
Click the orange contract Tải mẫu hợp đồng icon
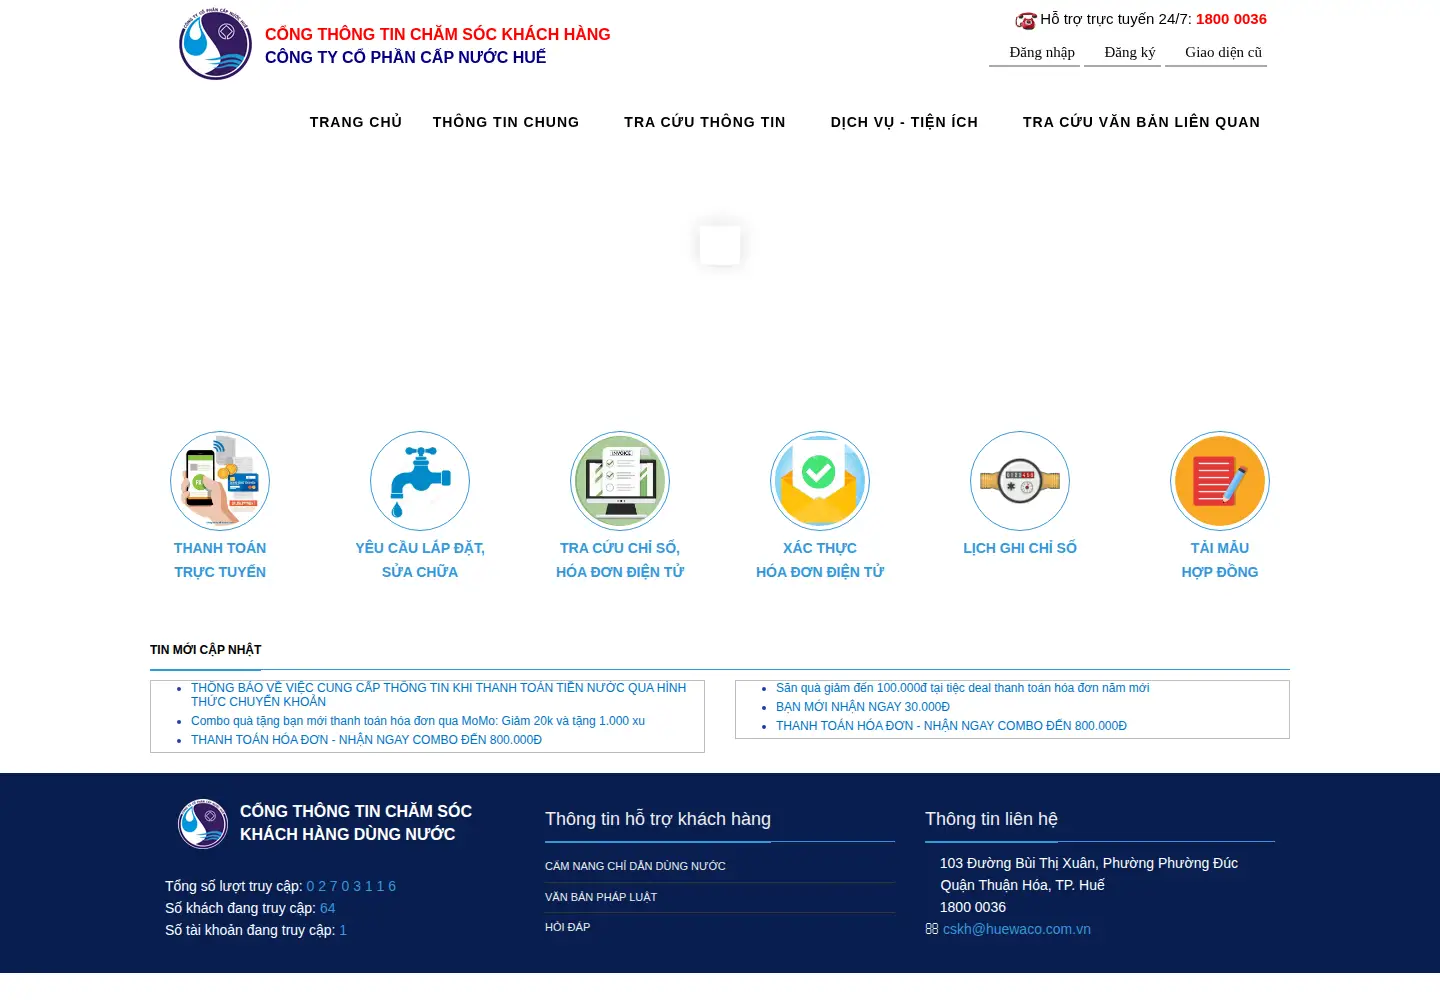[x=1220, y=481]
